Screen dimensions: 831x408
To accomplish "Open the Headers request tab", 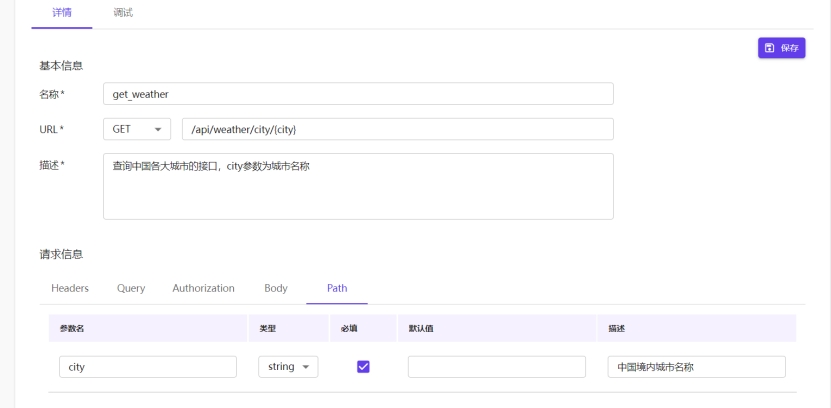I will point(70,288).
